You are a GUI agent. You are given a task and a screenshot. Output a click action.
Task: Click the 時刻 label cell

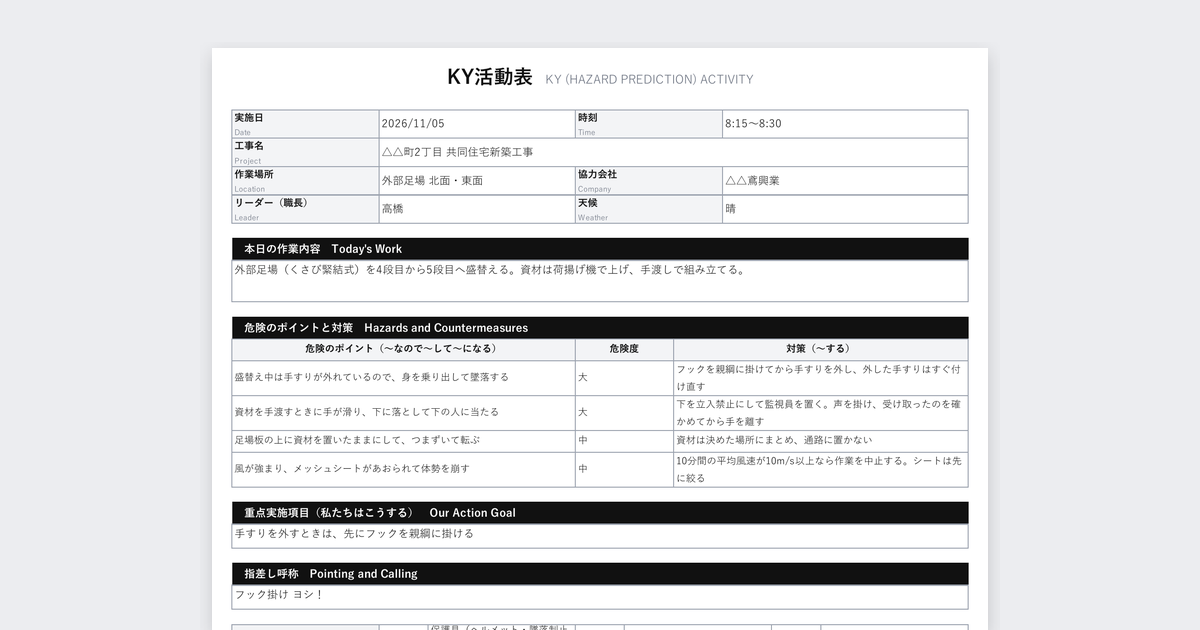tap(649, 124)
